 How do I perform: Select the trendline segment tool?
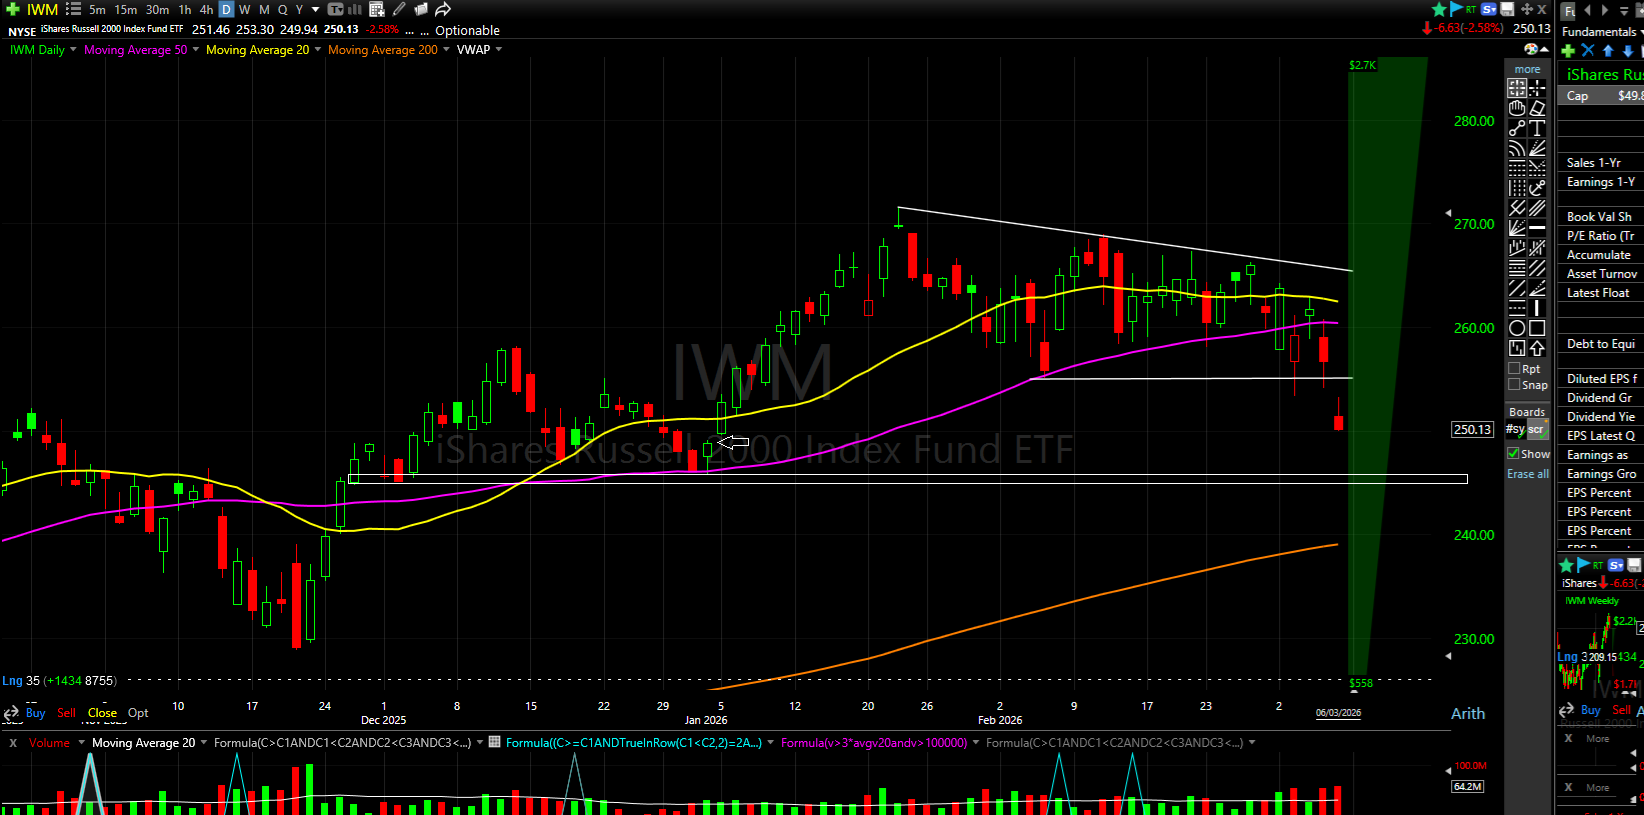(x=1517, y=128)
